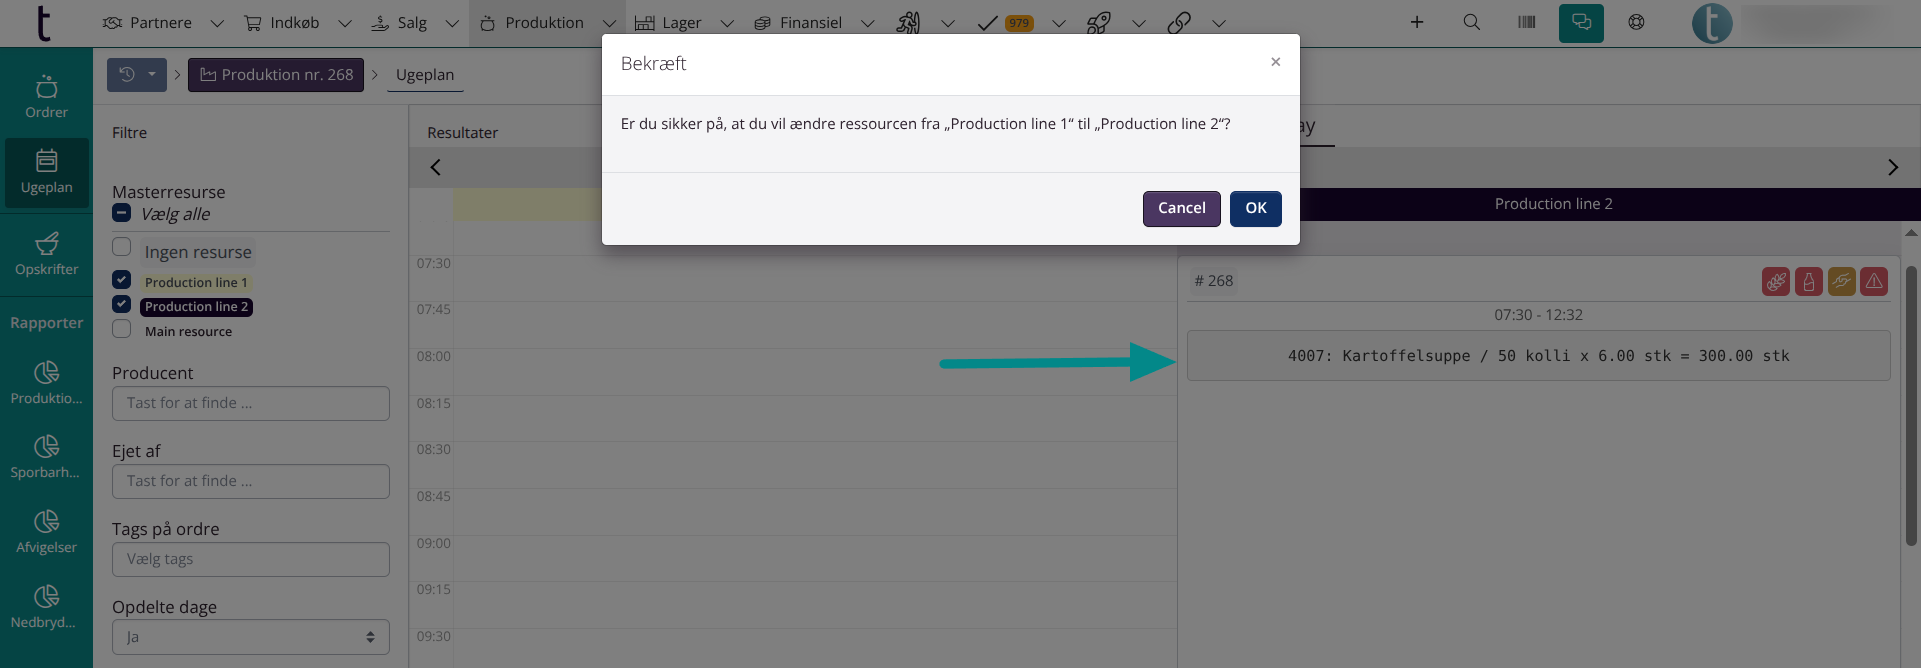Viewport: 1921px width, 668px height.
Task: Confirm the resource change with OK
Action: click(x=1255, y=208)
